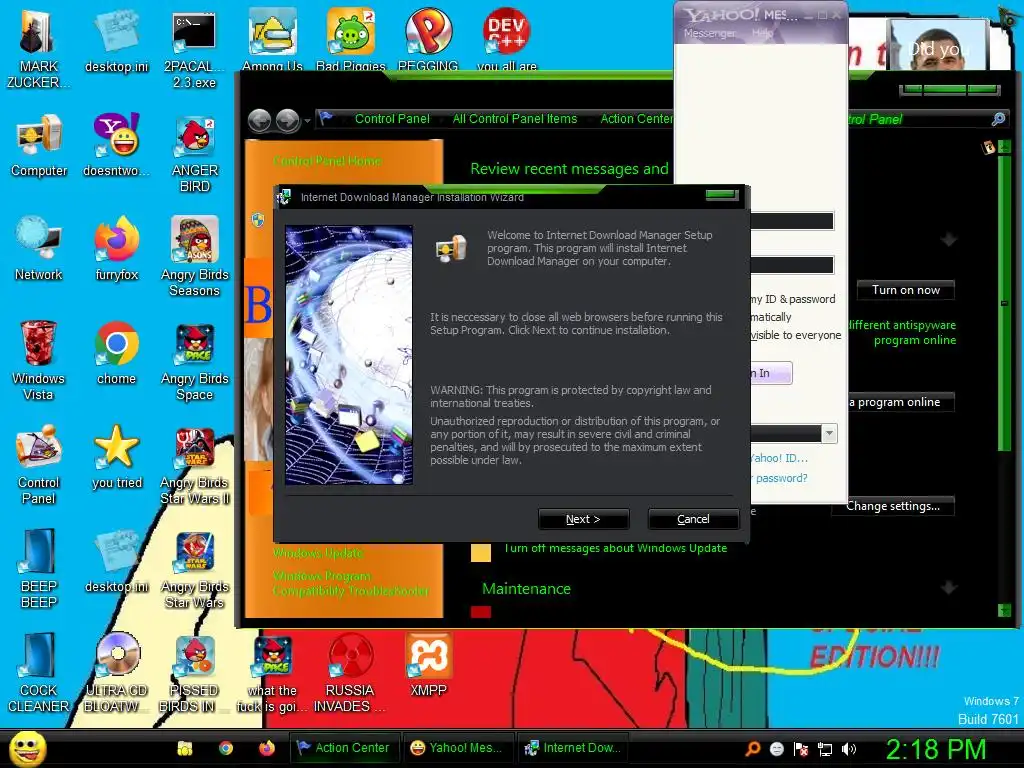This screenshot has width=1024, height=768.
Task: Open Windows Update sidebar link
Action: (x=317, y=553)
